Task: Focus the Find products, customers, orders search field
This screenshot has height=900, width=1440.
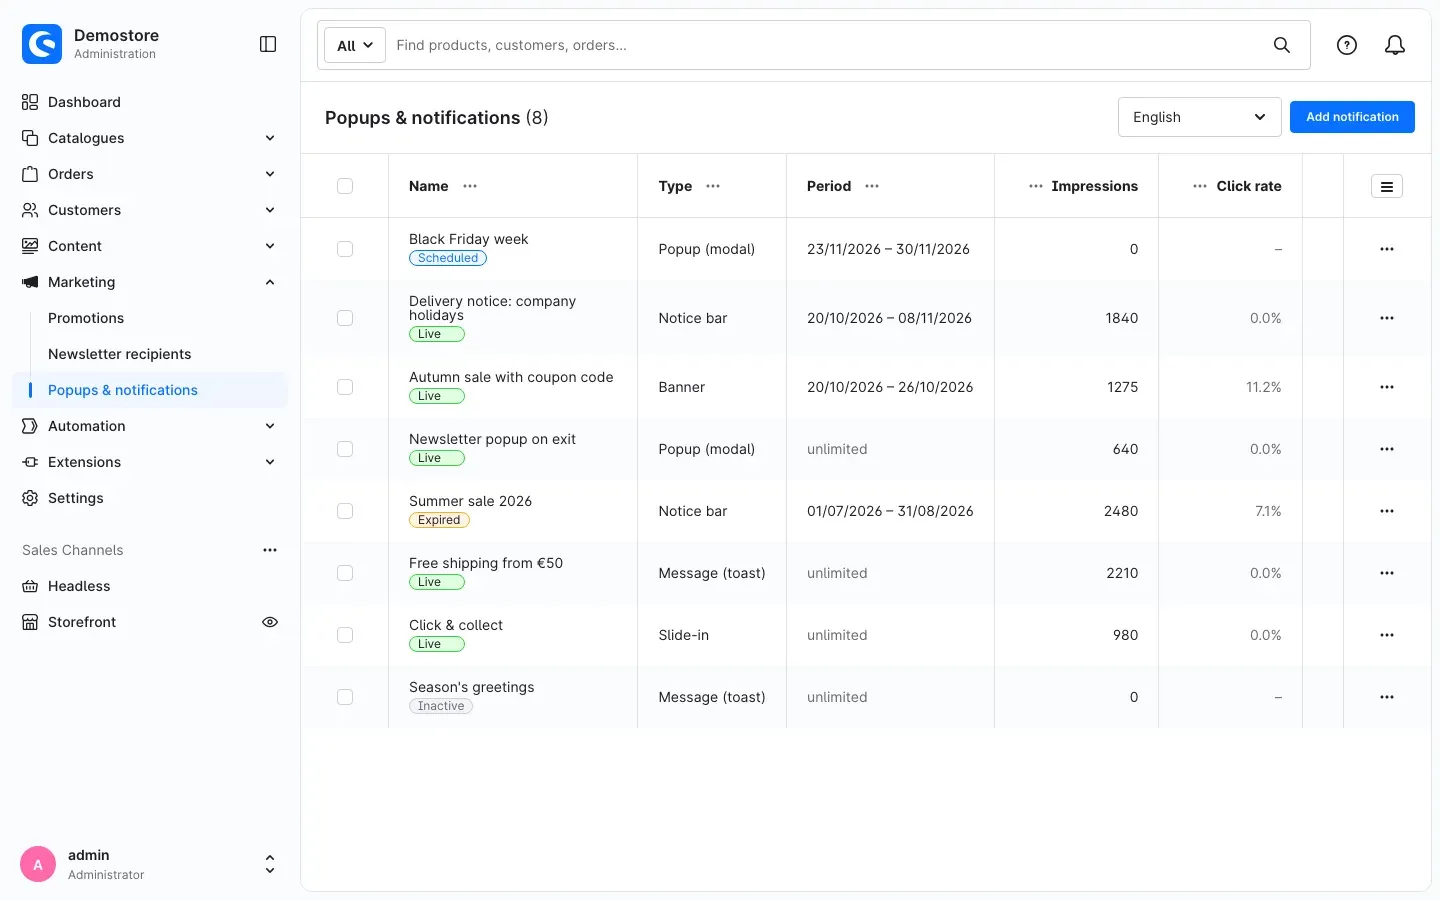Action: click(825, 45)
